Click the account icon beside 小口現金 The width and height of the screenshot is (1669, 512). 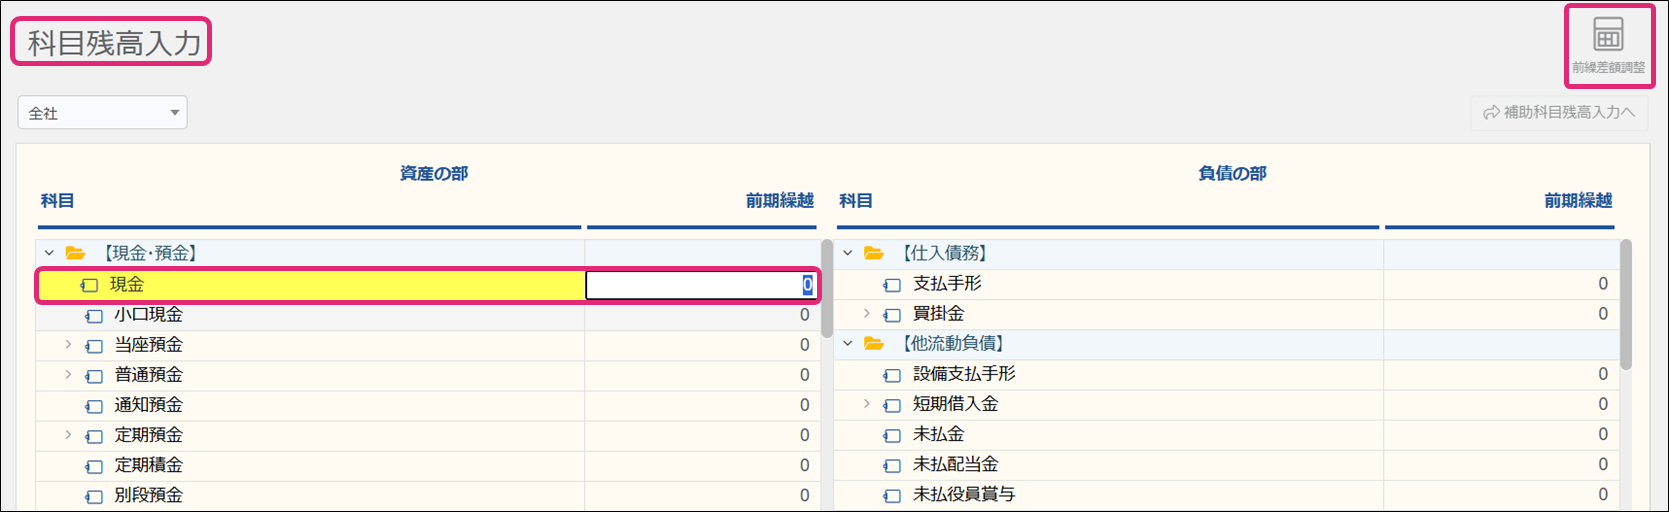point(94,315)
